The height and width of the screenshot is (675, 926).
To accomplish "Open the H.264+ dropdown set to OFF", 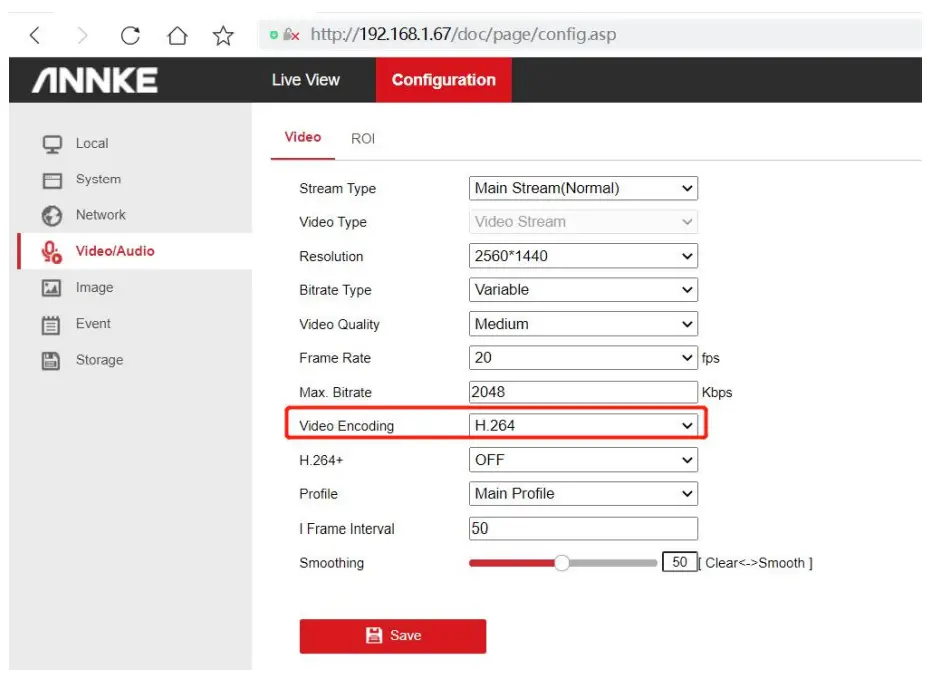I will pos(583,460).
